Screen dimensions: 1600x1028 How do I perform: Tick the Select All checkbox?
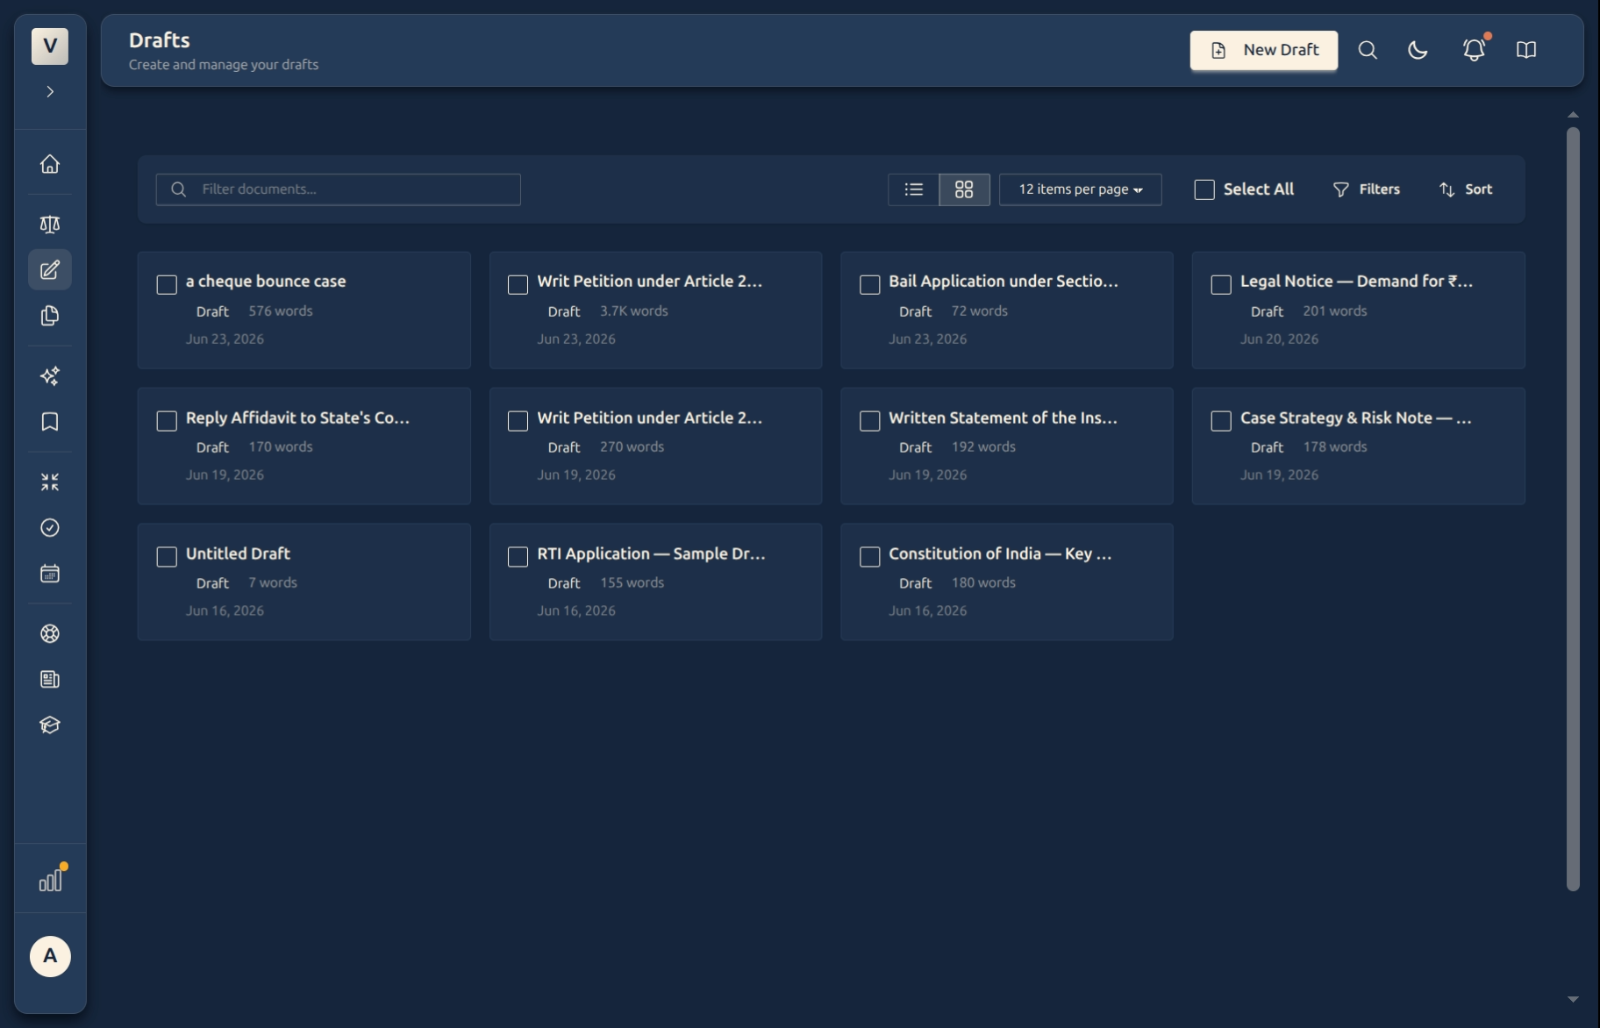tap(1205, 190)
